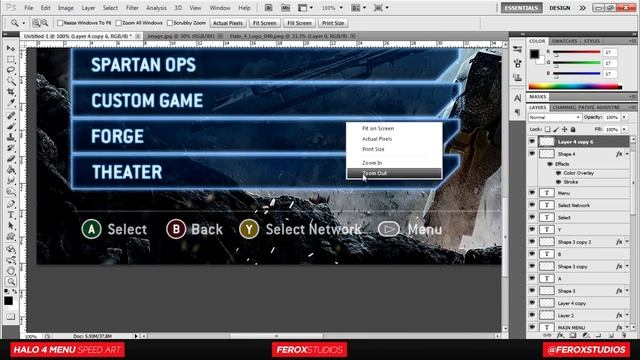This screenshot has height=360, width=640.
Task: Select the Eyedropper tool
Action: click(11, 103)
